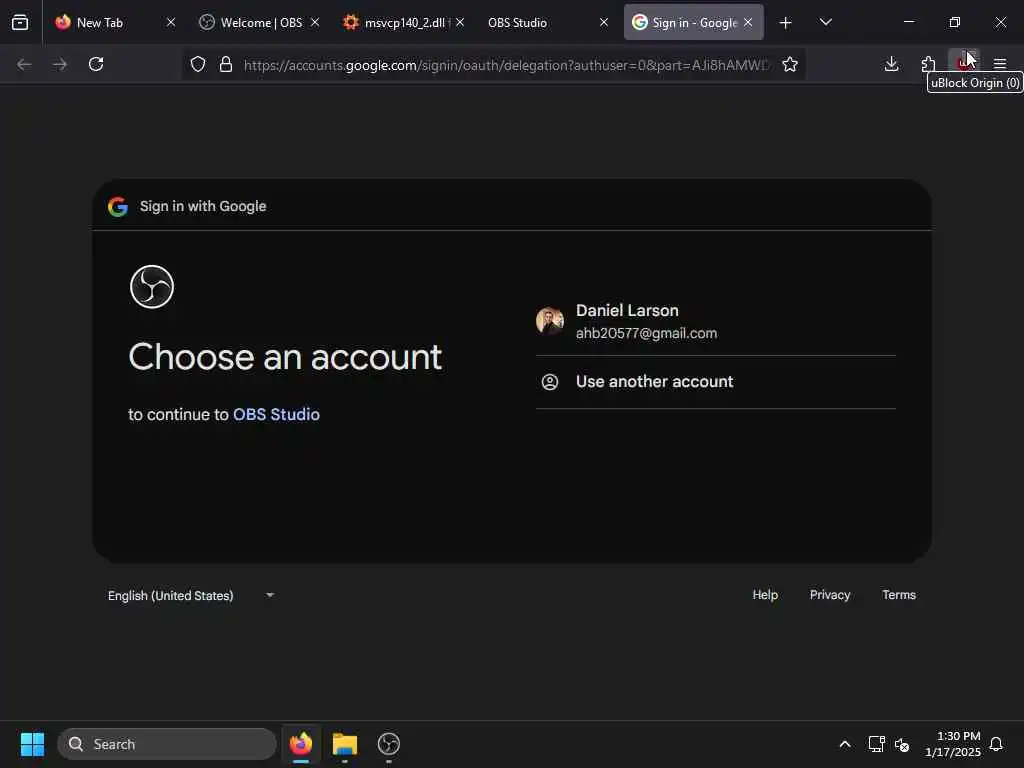Open Firefox from the taskbar

pyautogui.click(x=301, y=744)
